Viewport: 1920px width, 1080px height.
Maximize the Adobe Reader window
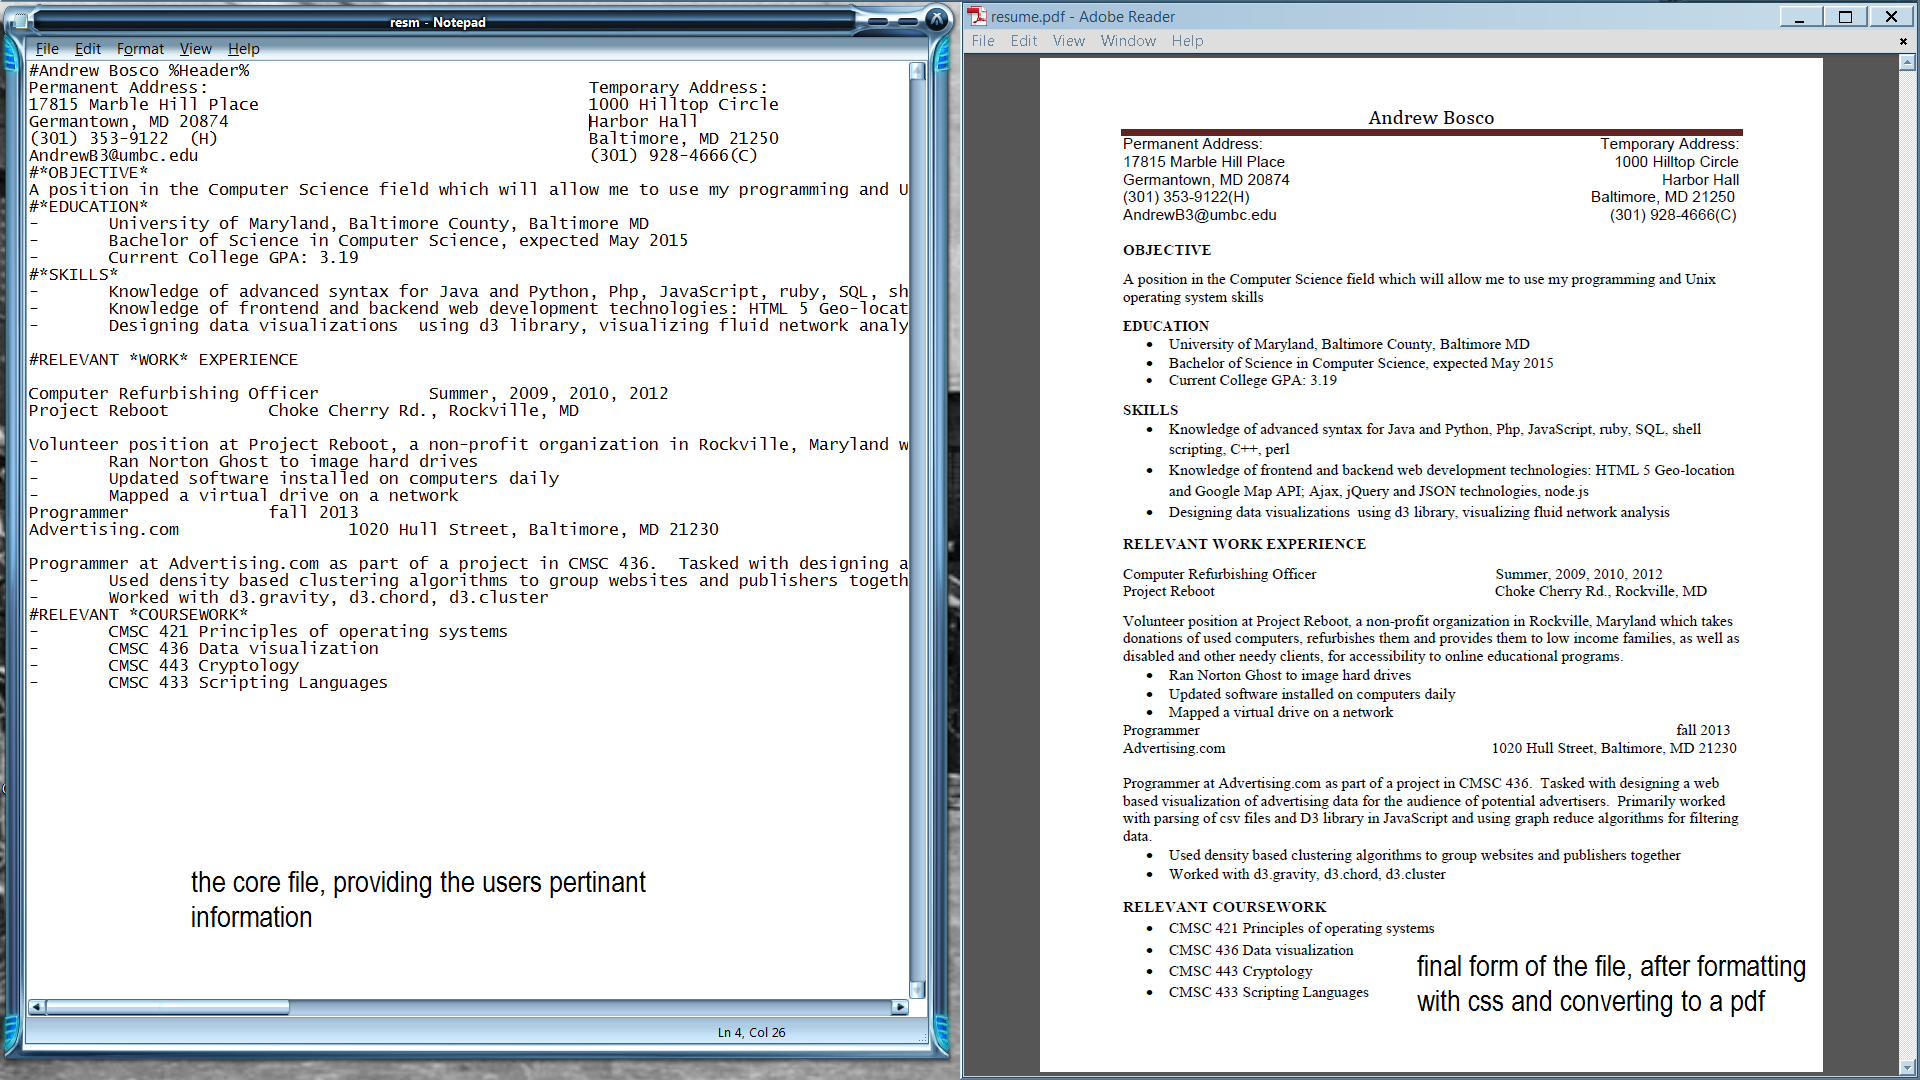[1845, 16]
